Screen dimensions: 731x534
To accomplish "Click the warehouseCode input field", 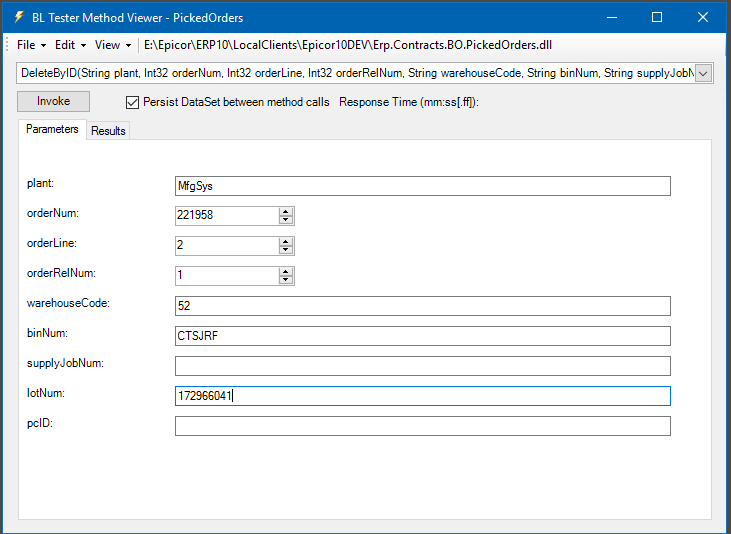I will pyautogui.click(x=422, y=306).
